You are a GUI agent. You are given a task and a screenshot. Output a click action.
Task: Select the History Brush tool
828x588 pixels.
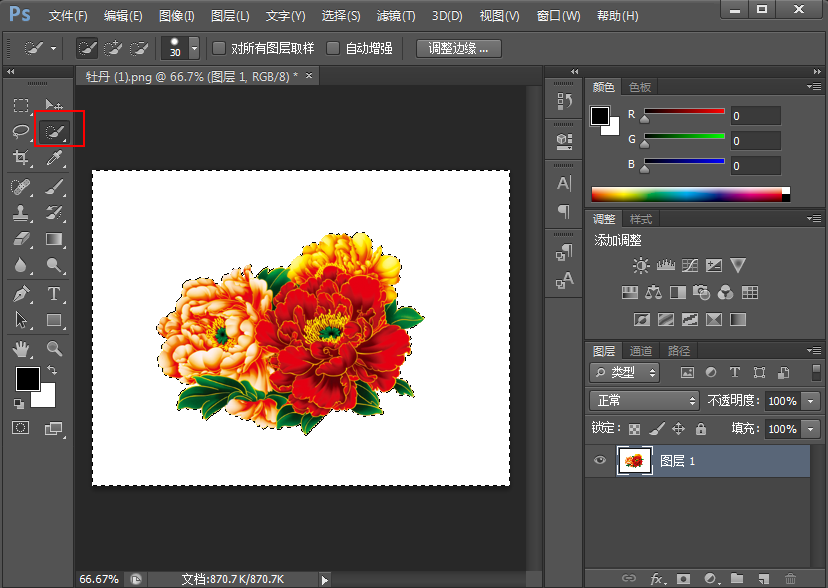point(53,213)
